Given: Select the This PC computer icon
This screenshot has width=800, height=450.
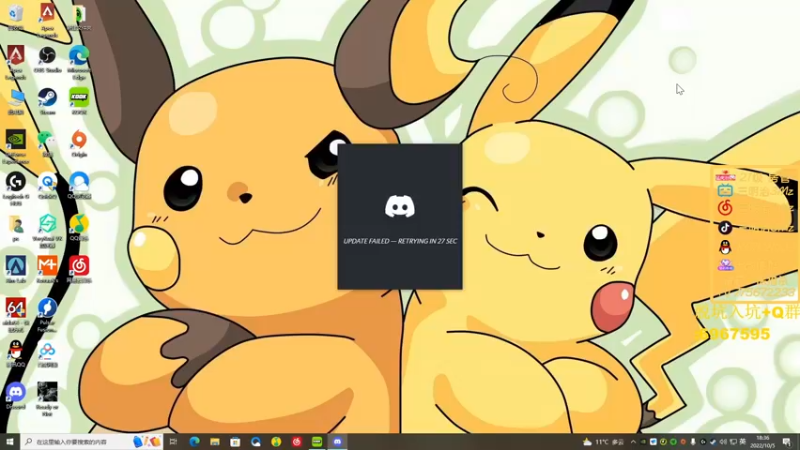Looking at the screenshot, I should coord(16,101).
